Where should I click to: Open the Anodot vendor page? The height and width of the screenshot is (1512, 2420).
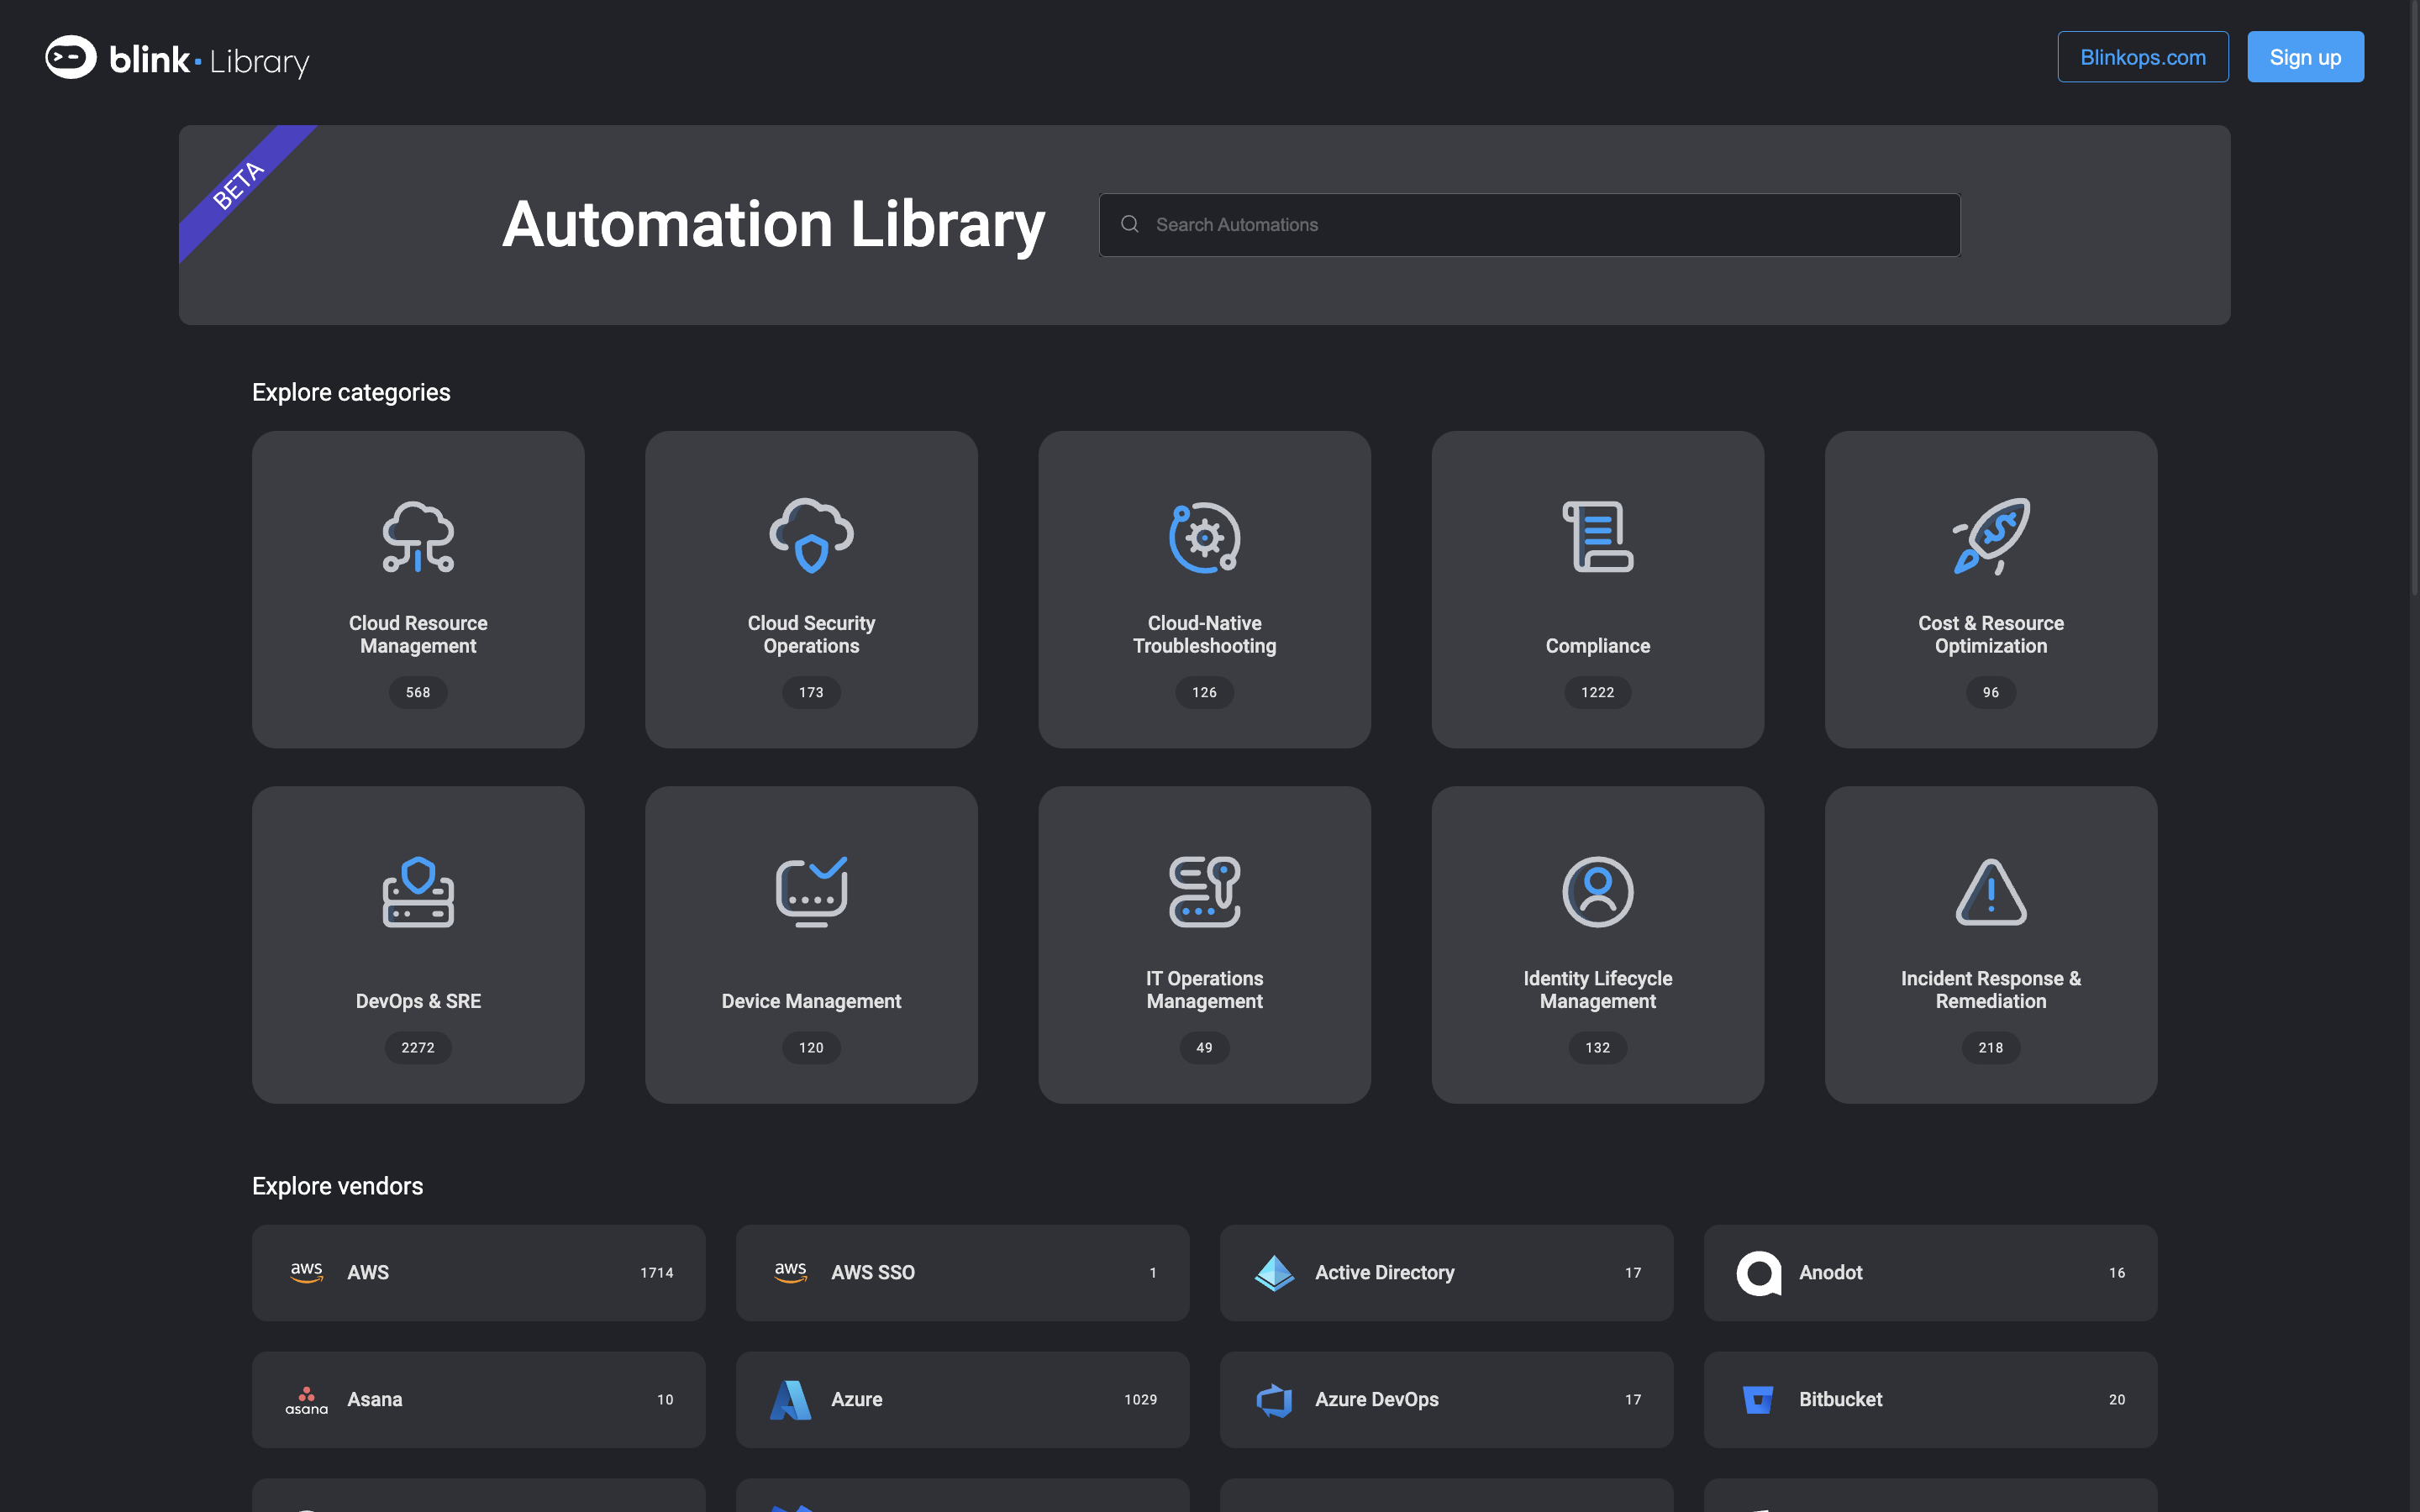coord(1929,1272)
